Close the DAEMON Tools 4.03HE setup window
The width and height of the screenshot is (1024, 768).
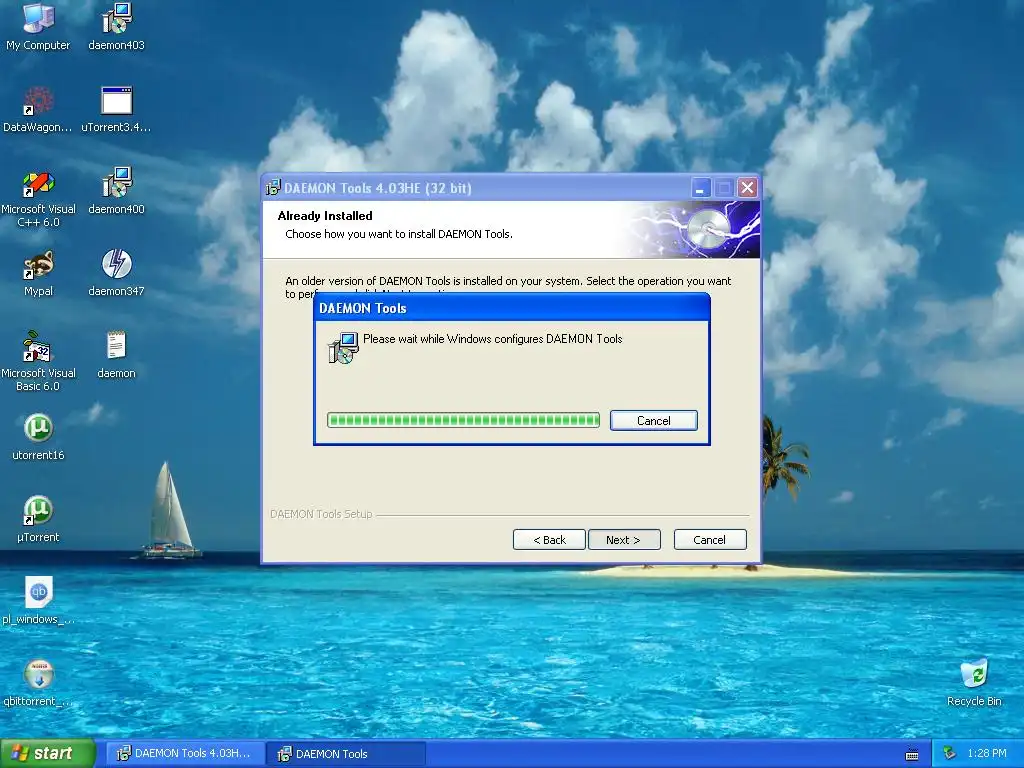(747, 188)
